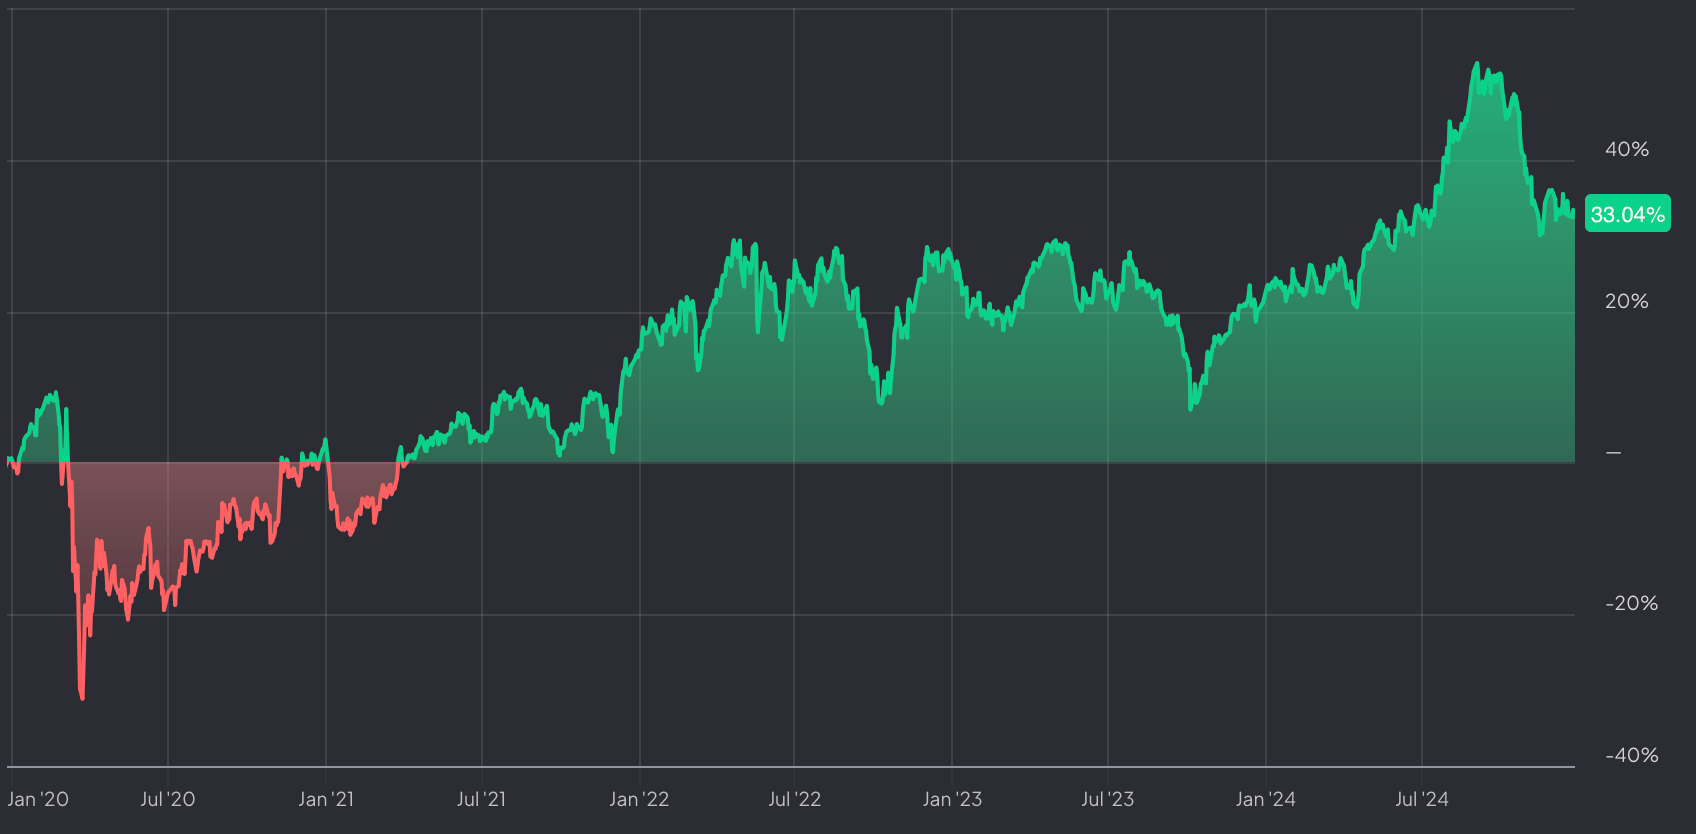The width and height of the screenshot is (1696, 834).
Task: Click the Jan '22 date label
Action: pos(639,799)
